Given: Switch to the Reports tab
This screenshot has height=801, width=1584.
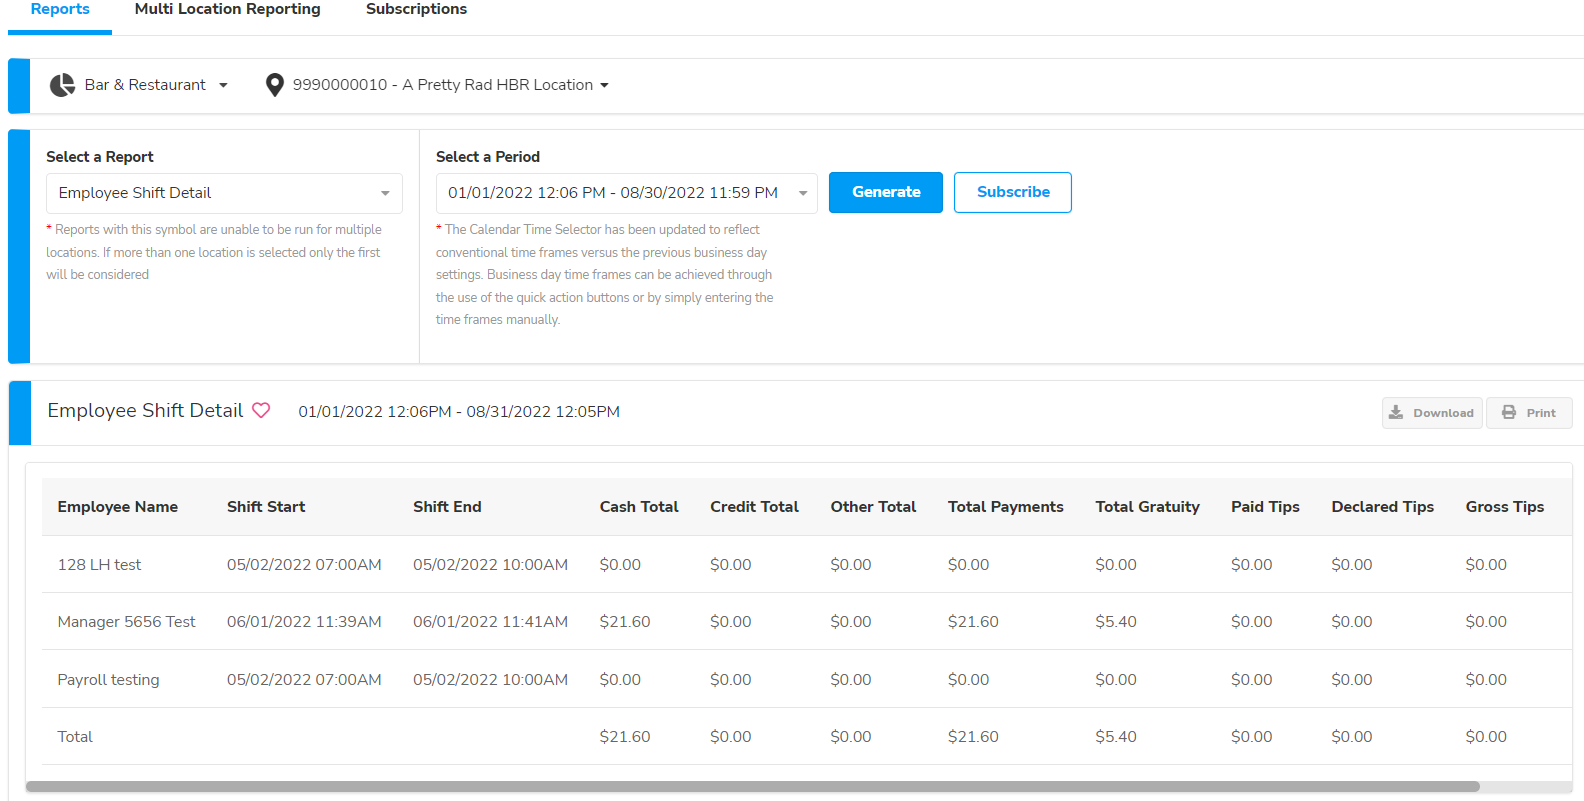Looking at the screenshot, I should click(60, 10).
